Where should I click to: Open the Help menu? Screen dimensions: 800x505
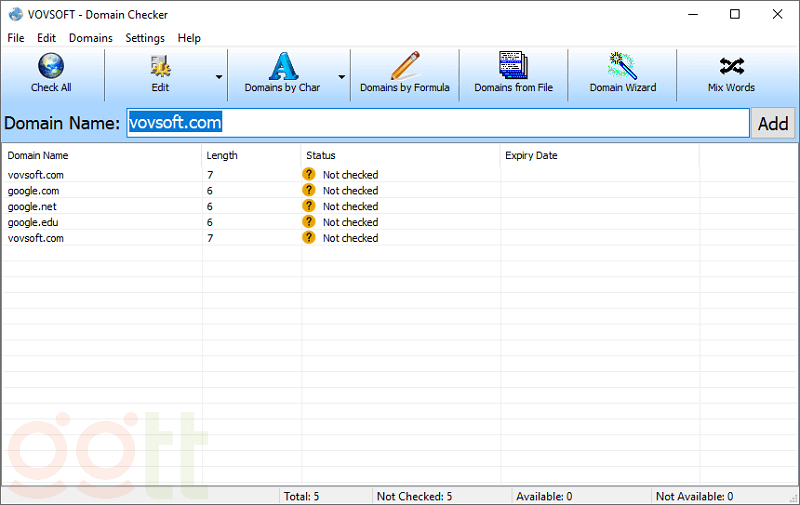tap(189, 38)
